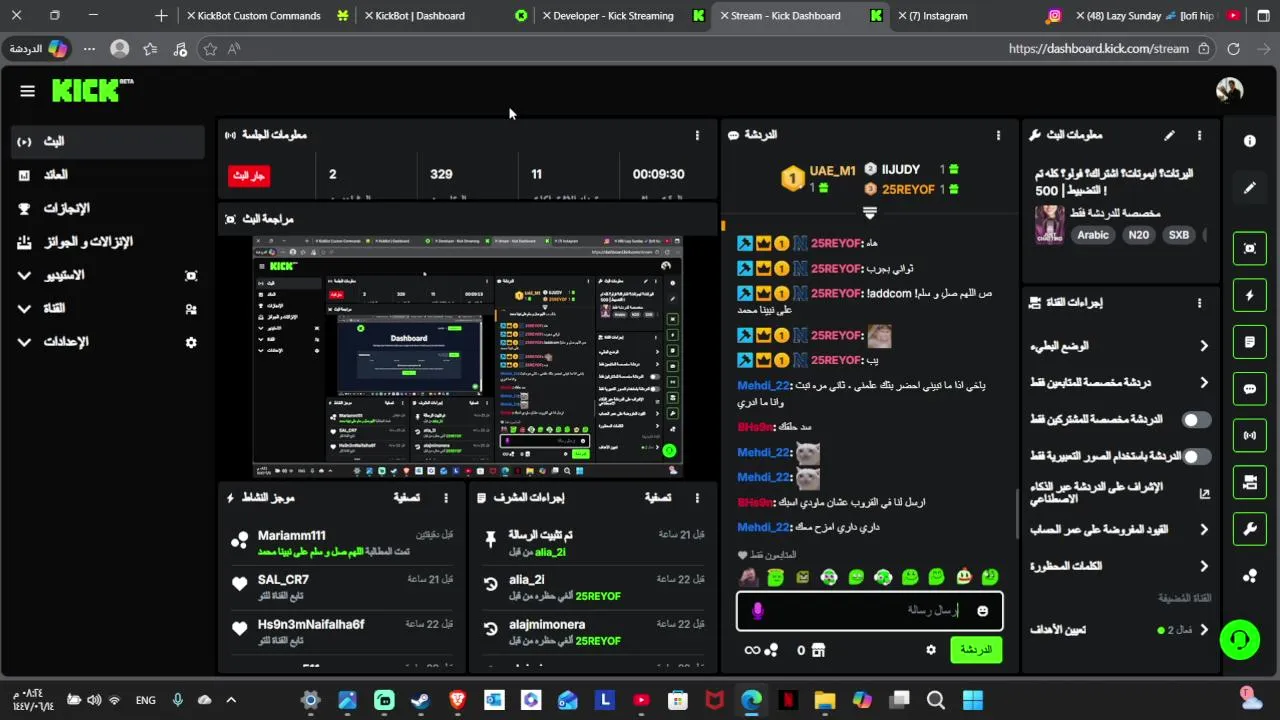The image size is (1280, 720).
Task: Open the shop icon below chat
Action: click(818, 650)
